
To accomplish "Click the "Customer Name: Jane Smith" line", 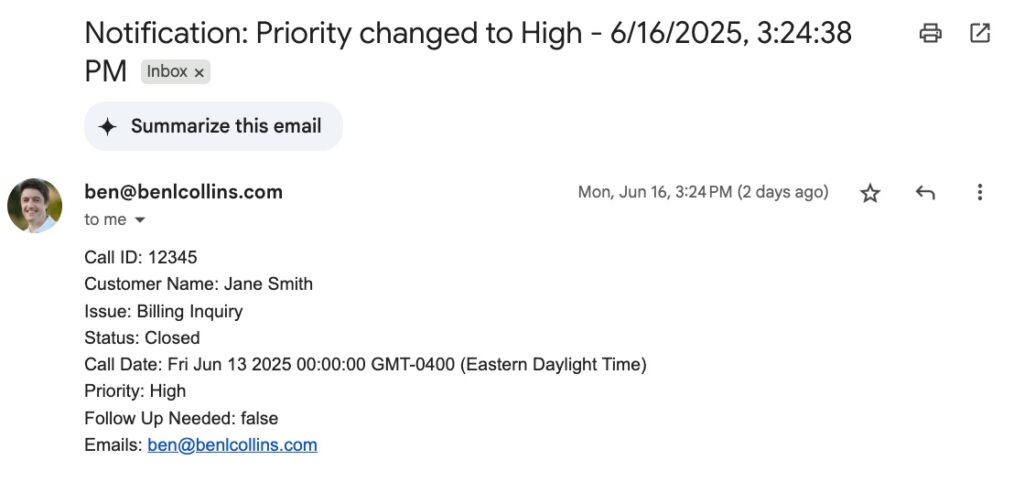I will (198, 284).
